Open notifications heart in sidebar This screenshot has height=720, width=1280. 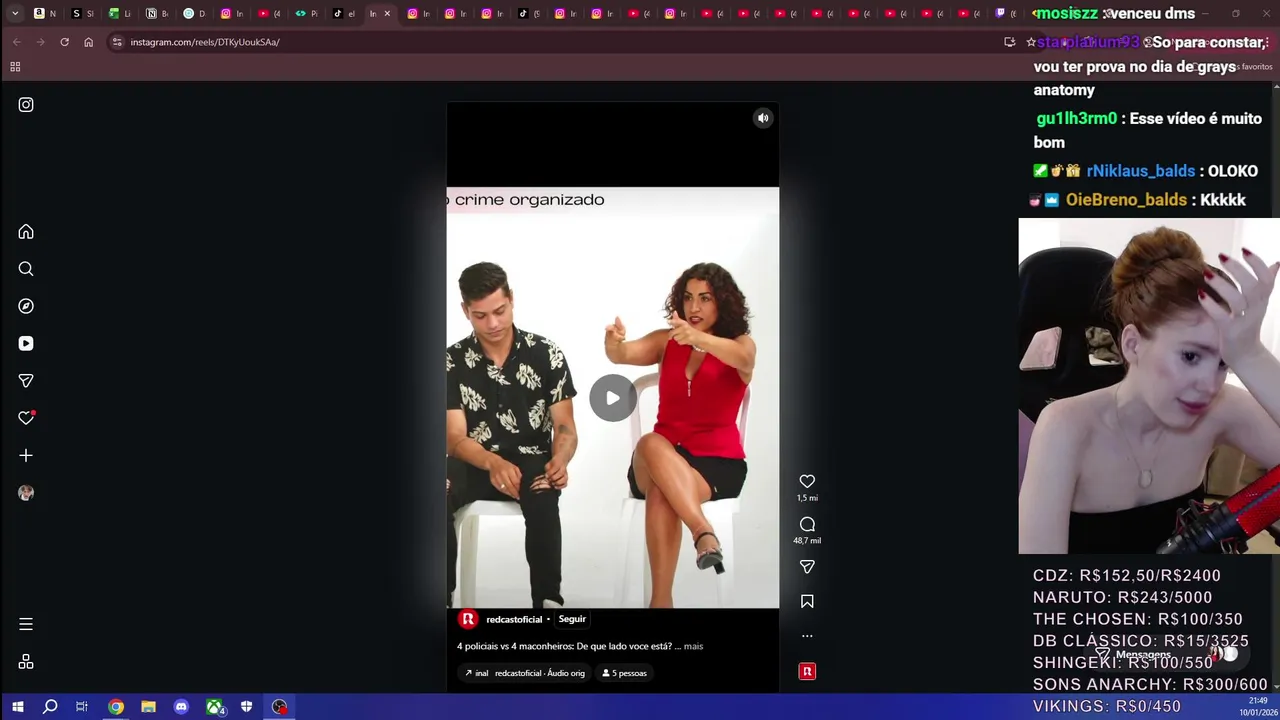click(x=26, y=418)
